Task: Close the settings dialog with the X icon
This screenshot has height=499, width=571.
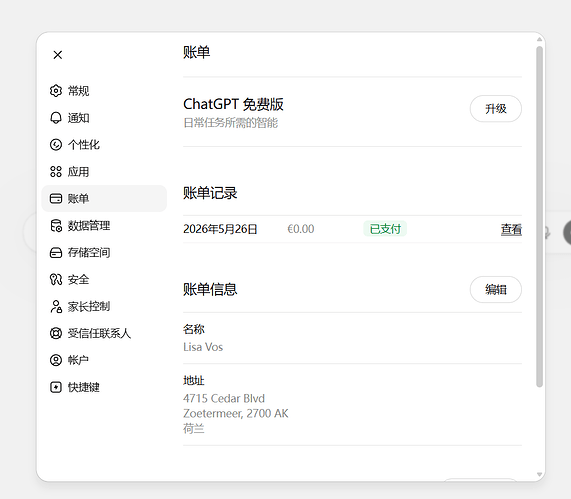Action: [x=58, y=55]
